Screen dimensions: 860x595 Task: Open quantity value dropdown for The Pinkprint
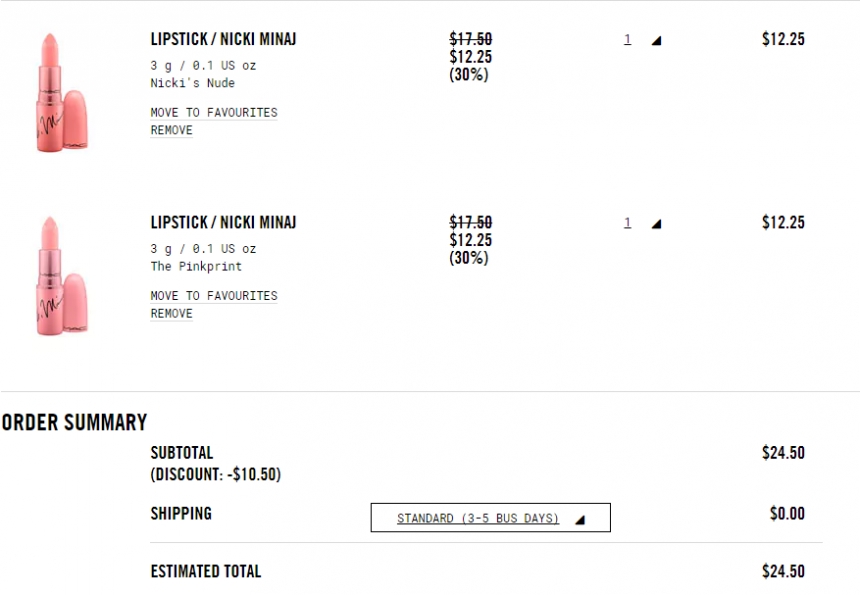click(627, 223)
